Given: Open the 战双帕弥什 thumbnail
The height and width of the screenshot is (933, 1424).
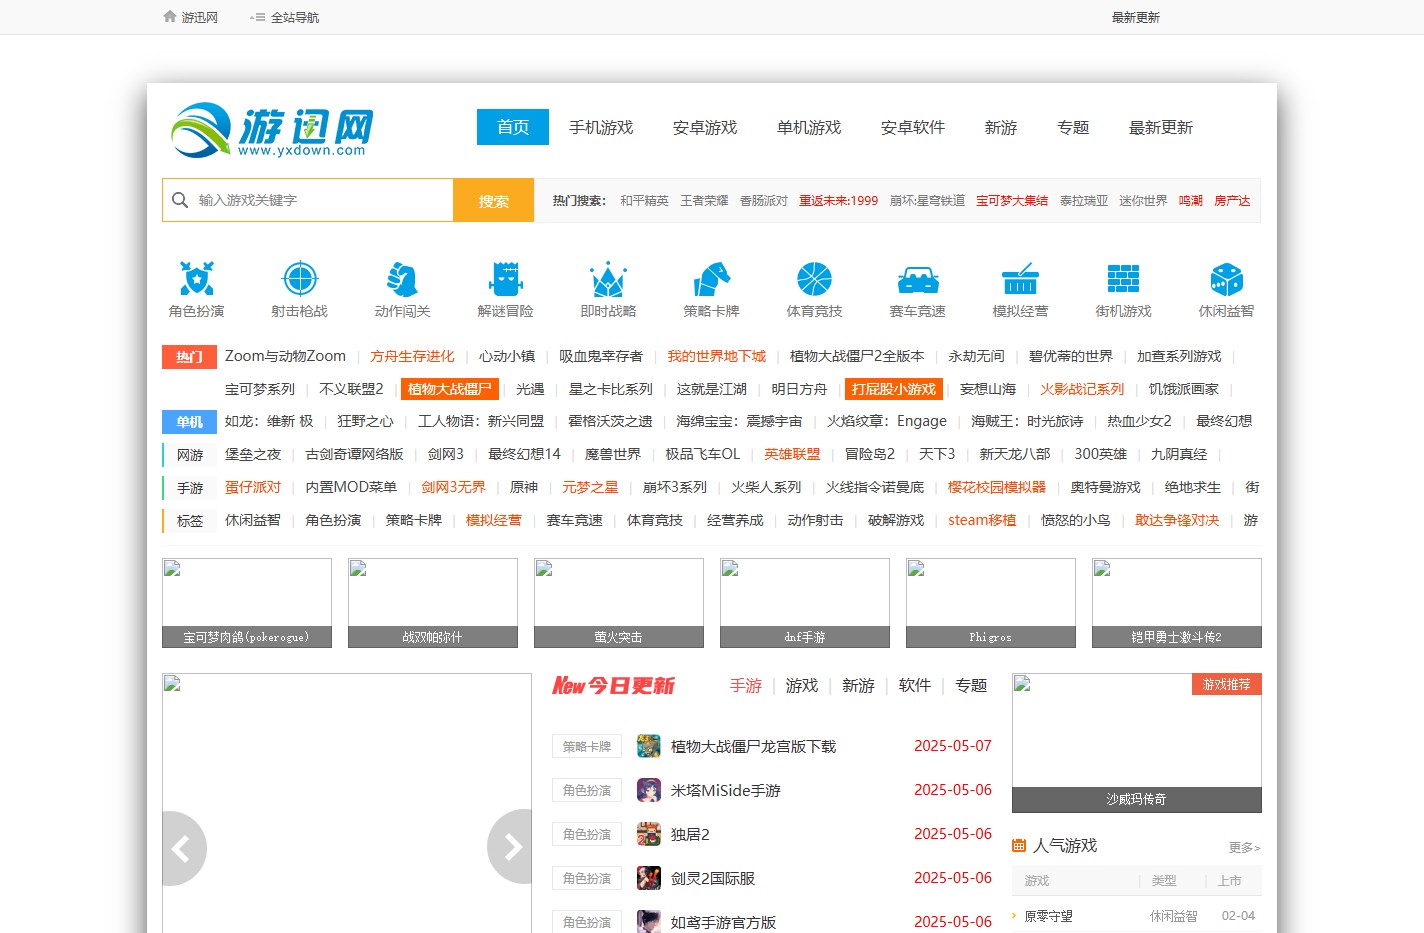Looking at the screenshot, I should point(433,603).
